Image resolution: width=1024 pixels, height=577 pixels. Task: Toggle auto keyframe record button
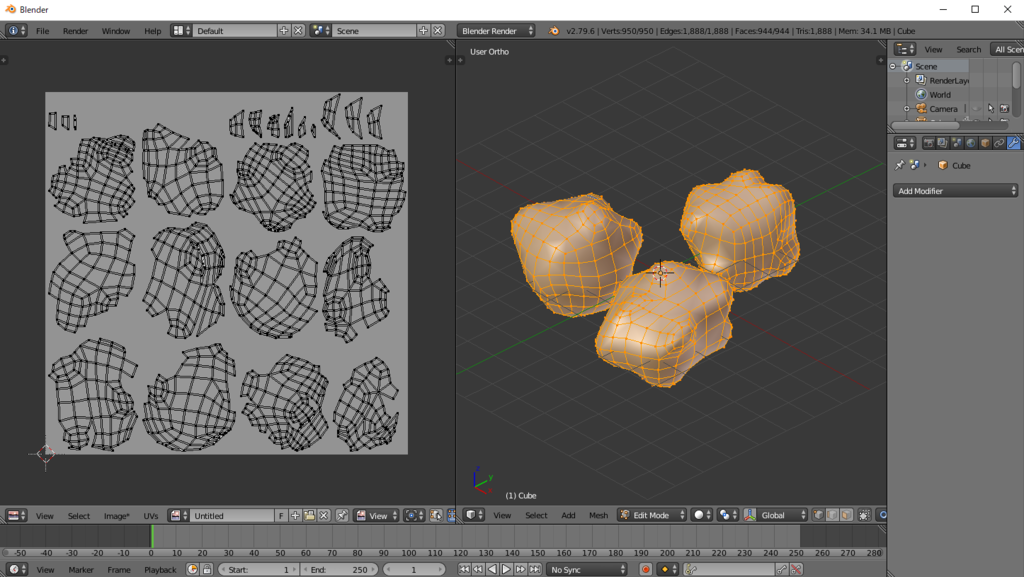(x=645, y=570)
